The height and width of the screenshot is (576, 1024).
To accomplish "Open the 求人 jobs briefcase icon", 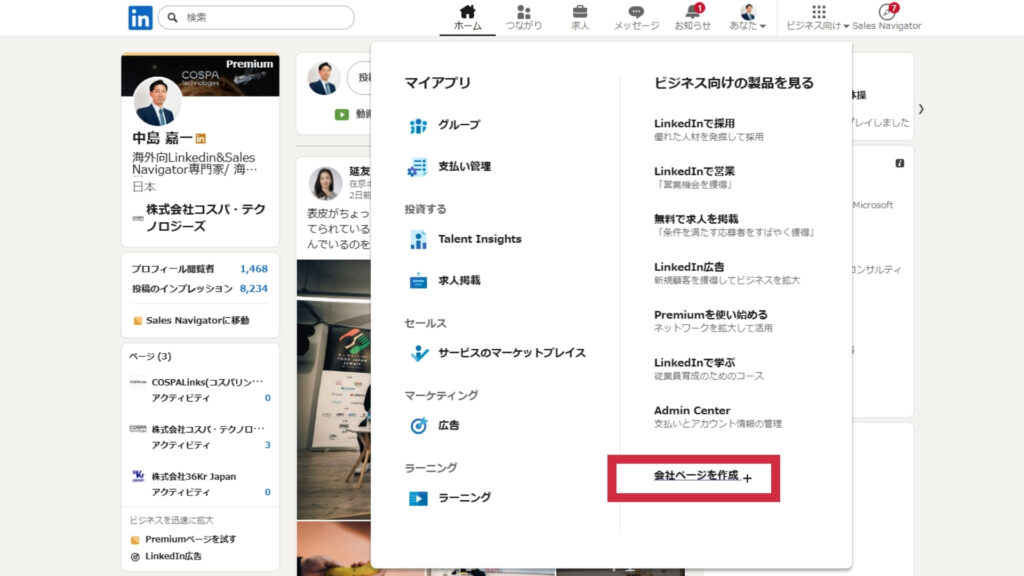I will tap(580, 13).
